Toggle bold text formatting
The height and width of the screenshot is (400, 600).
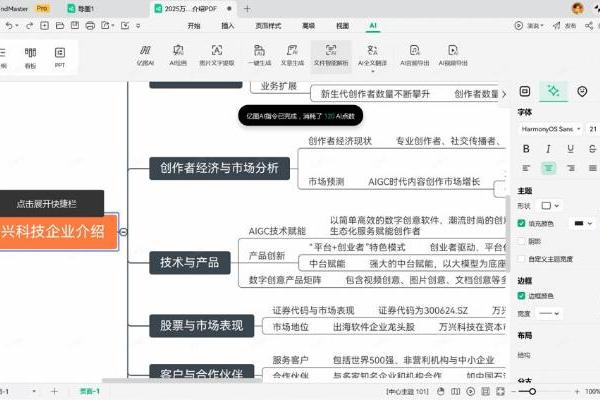coord(526,149)
